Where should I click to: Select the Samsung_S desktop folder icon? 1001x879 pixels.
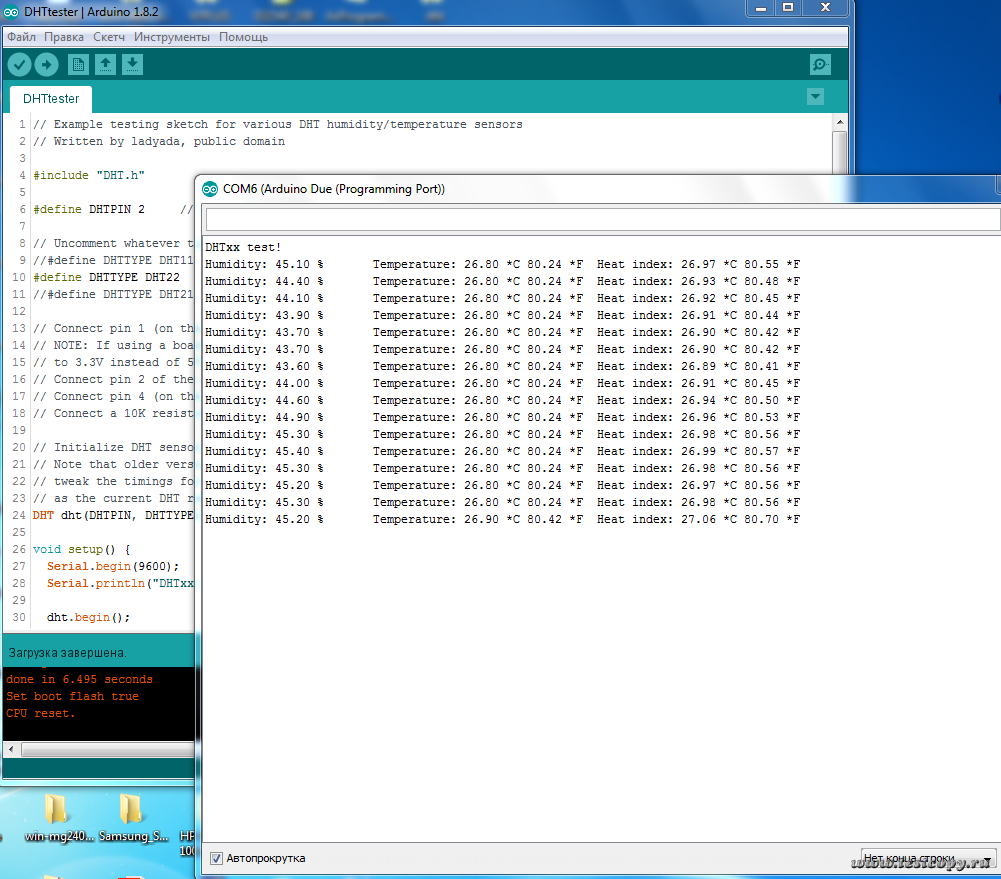130,810
